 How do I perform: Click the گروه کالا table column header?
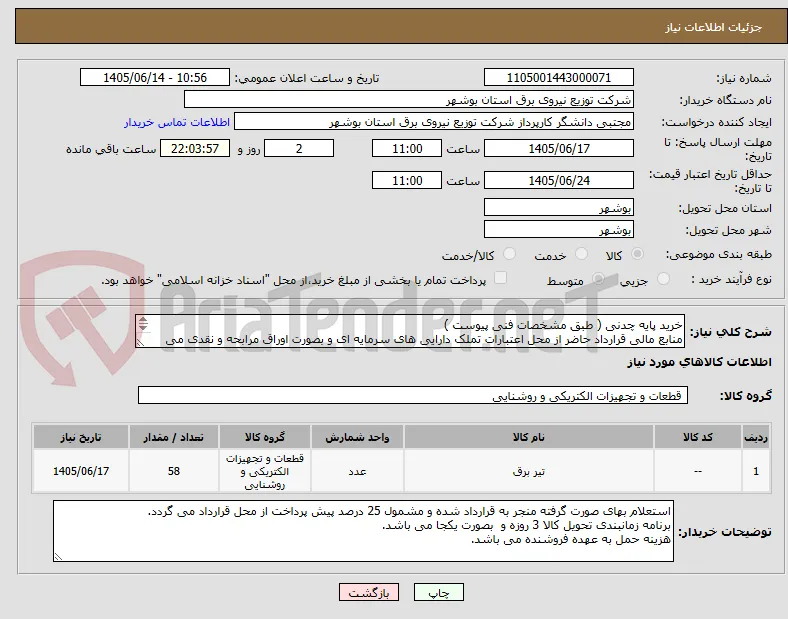[265, 437]
